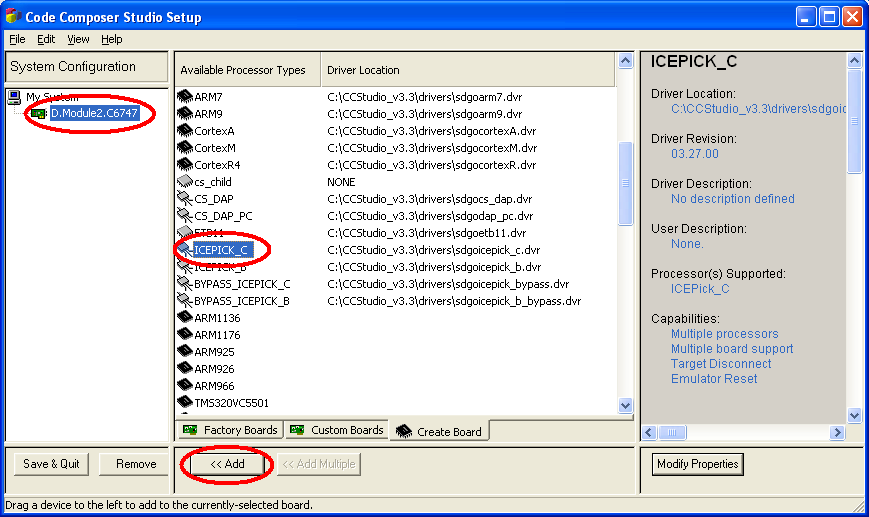869x517 pixels.
Task: Click the up arrow of processor list scrollbar
Action: 625,60
